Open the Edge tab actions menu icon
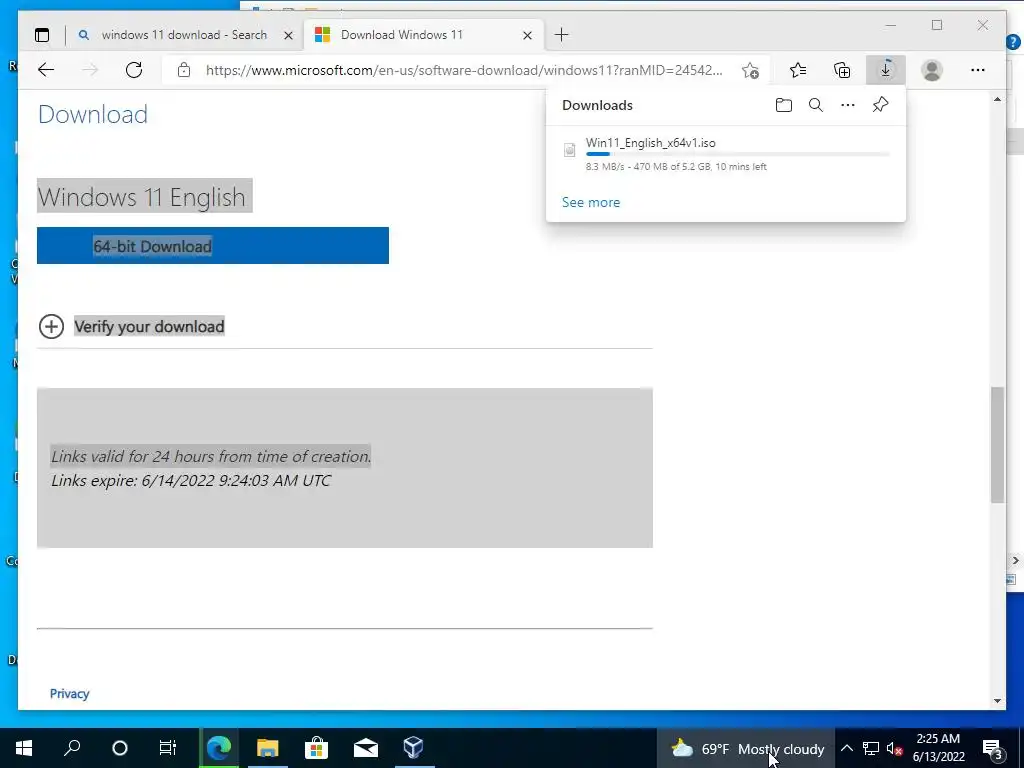This screenshot has width=1024, height=768. click(x=42, y=35)
